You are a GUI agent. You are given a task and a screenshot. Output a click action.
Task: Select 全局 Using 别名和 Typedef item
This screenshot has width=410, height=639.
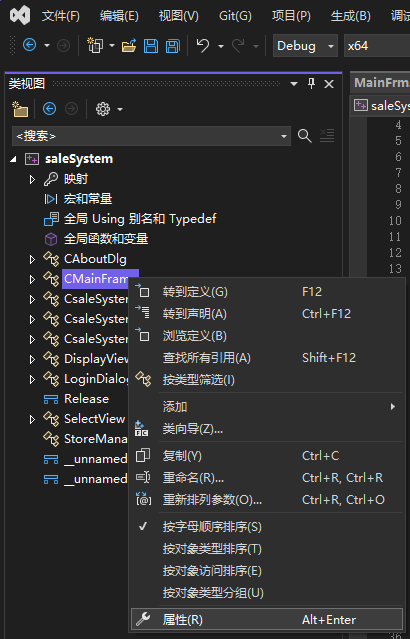(x=140, y=219)
